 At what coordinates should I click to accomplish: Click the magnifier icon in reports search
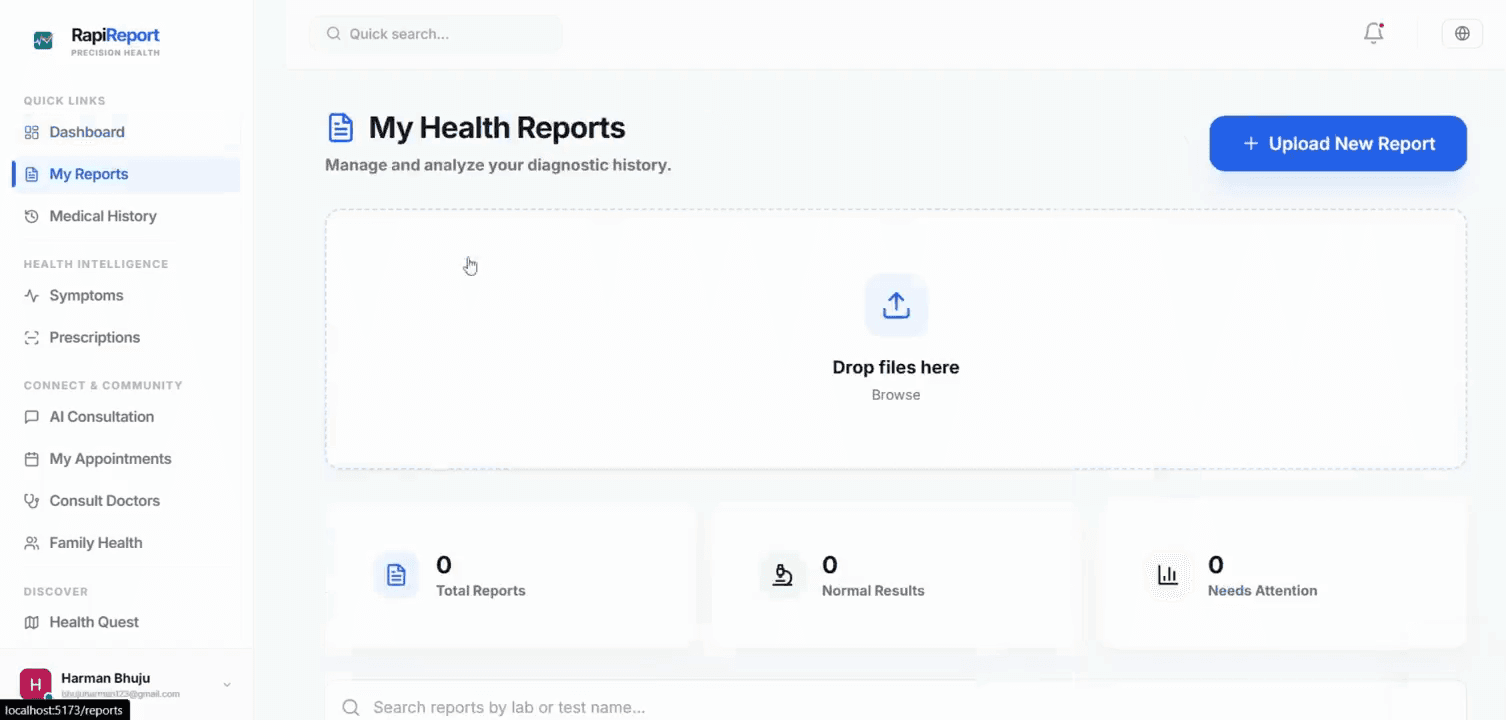coord(351,708)
